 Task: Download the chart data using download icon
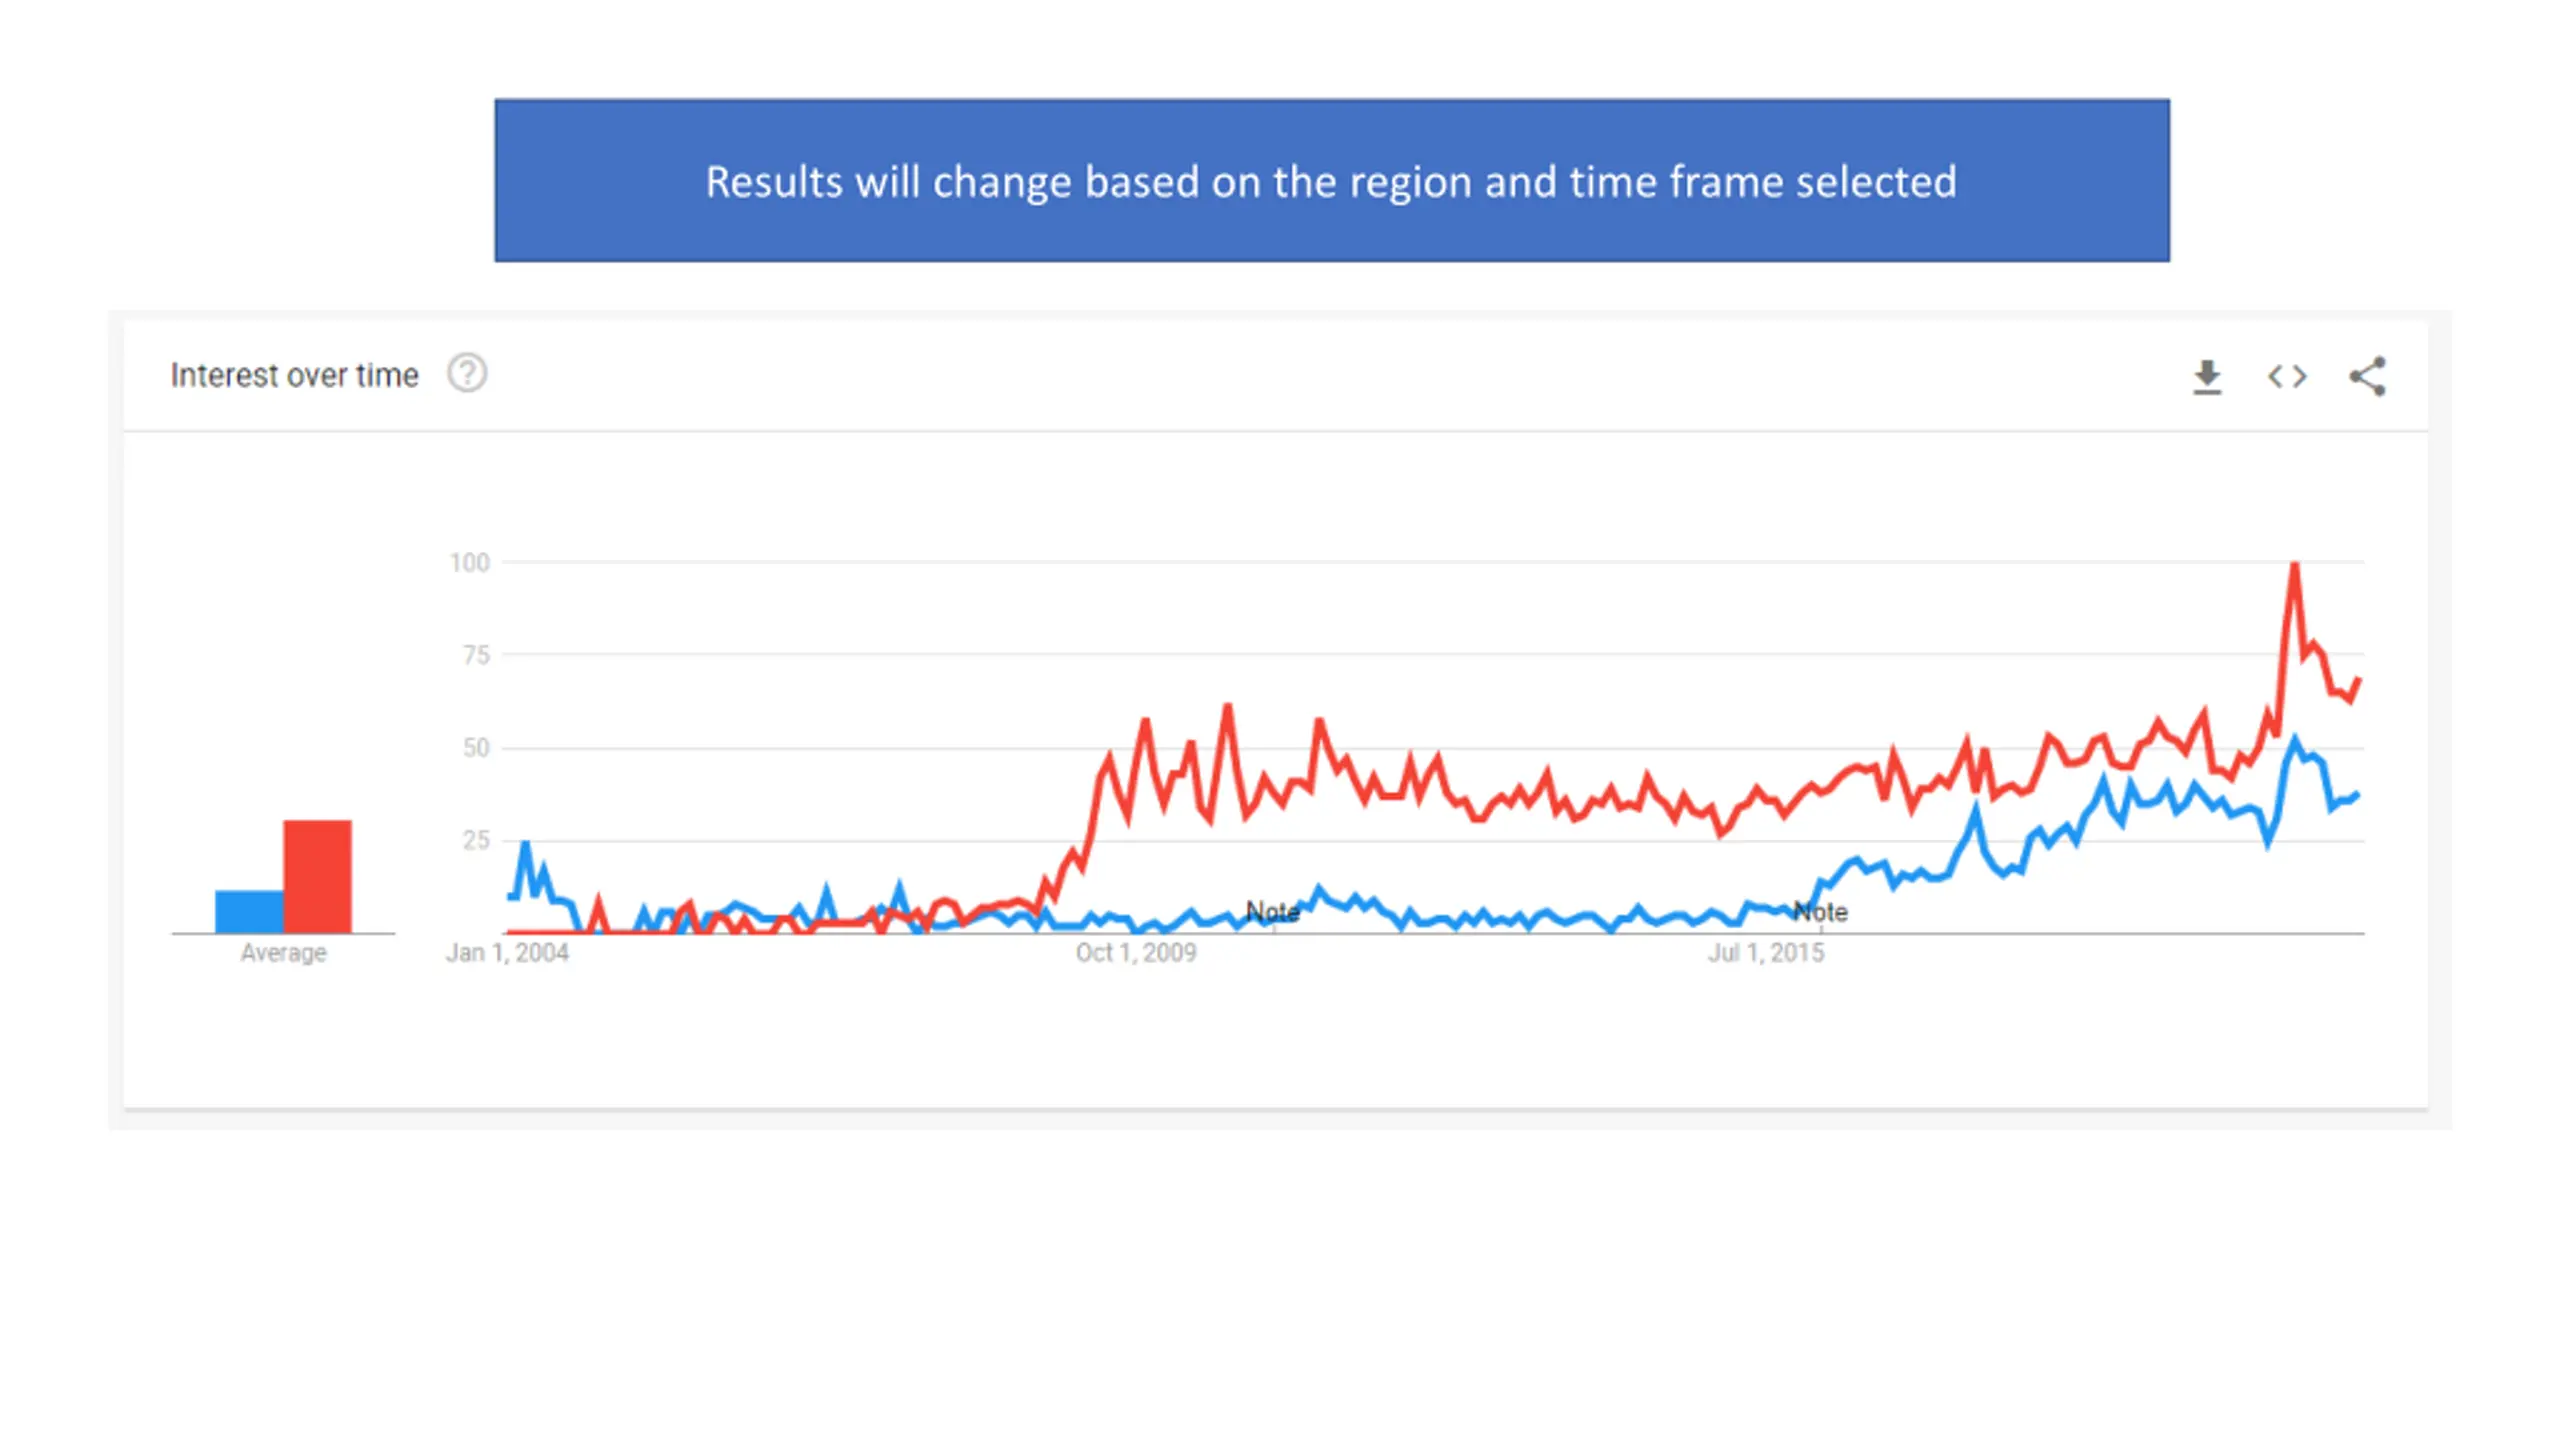2207,377
